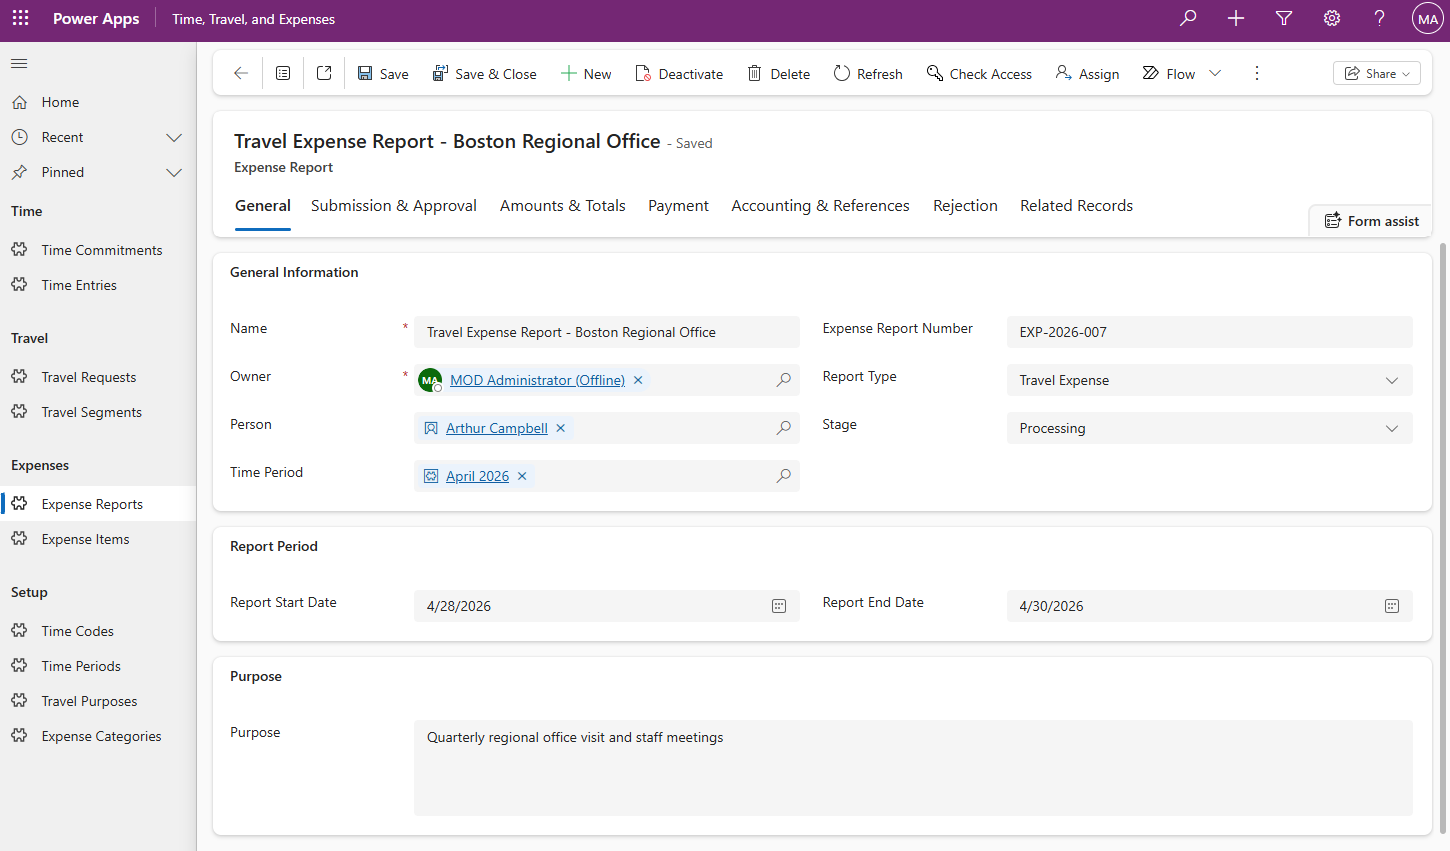Expand the Pinned chevron

coord(174,172)
